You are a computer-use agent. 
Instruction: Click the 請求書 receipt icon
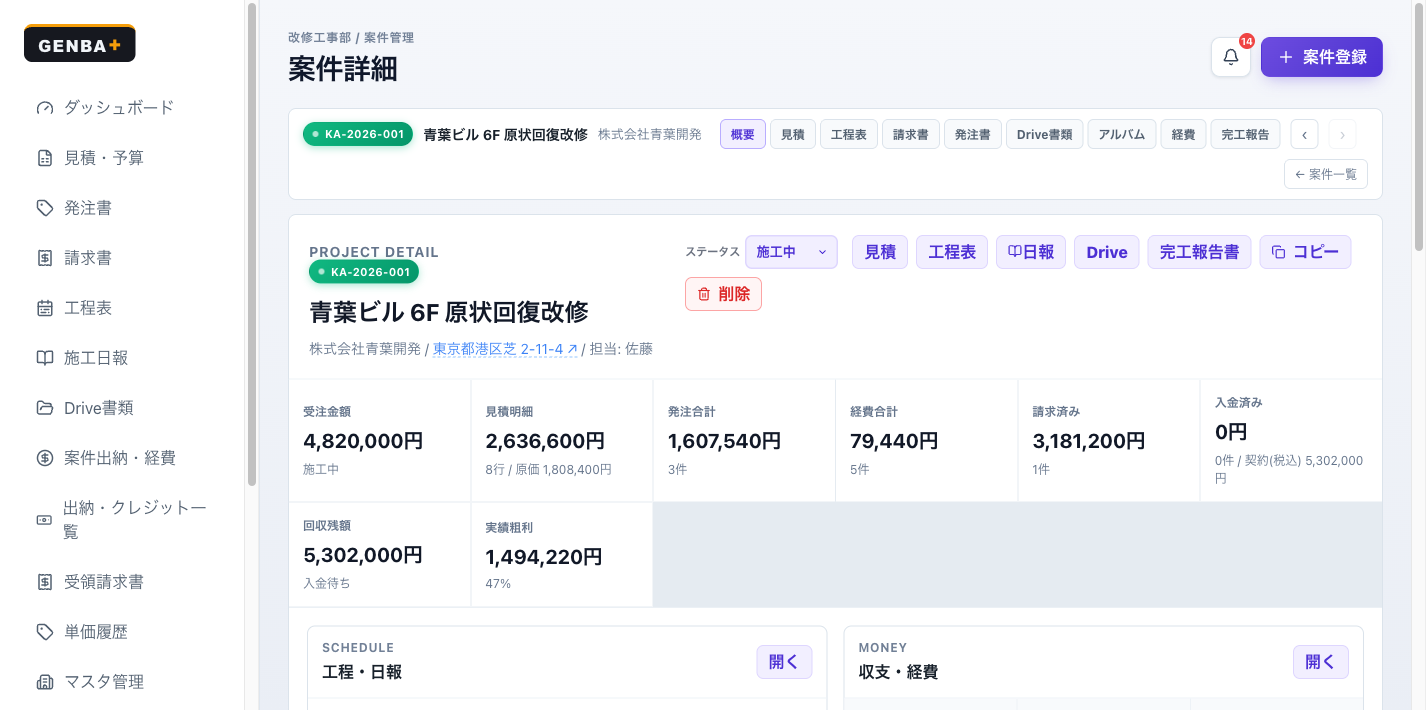point(44,258)
